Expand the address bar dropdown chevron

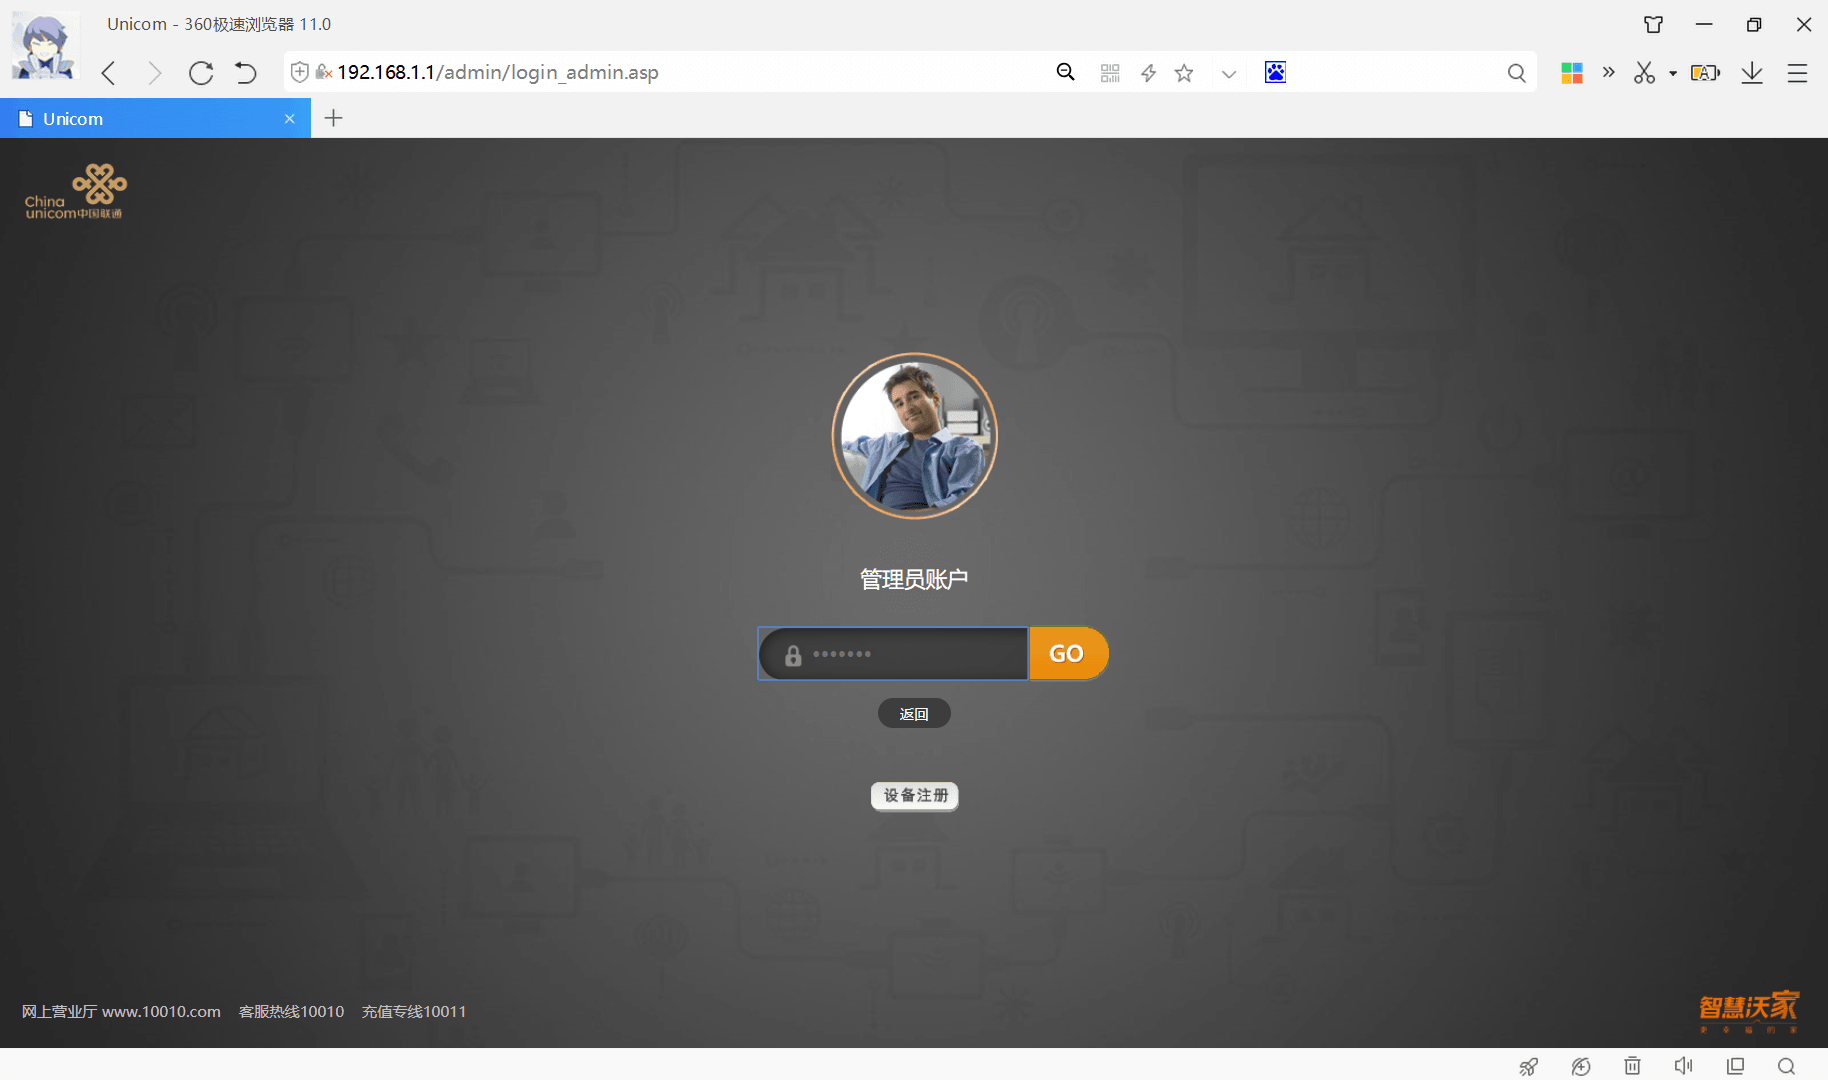tap(1229, 74)
